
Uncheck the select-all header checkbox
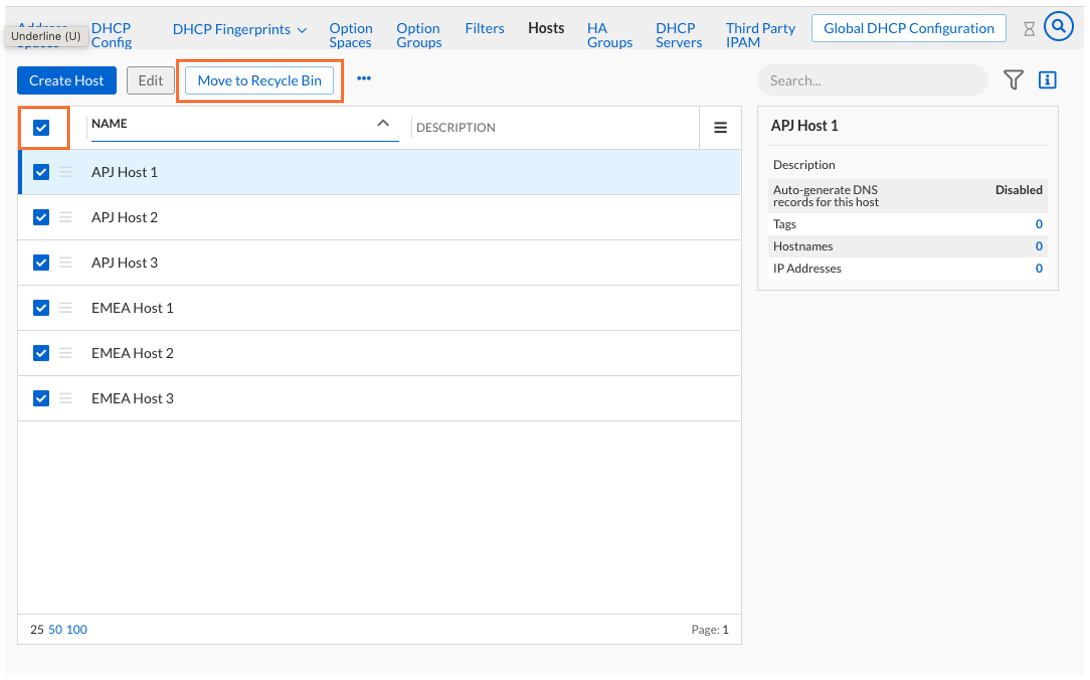click(41, 127)
